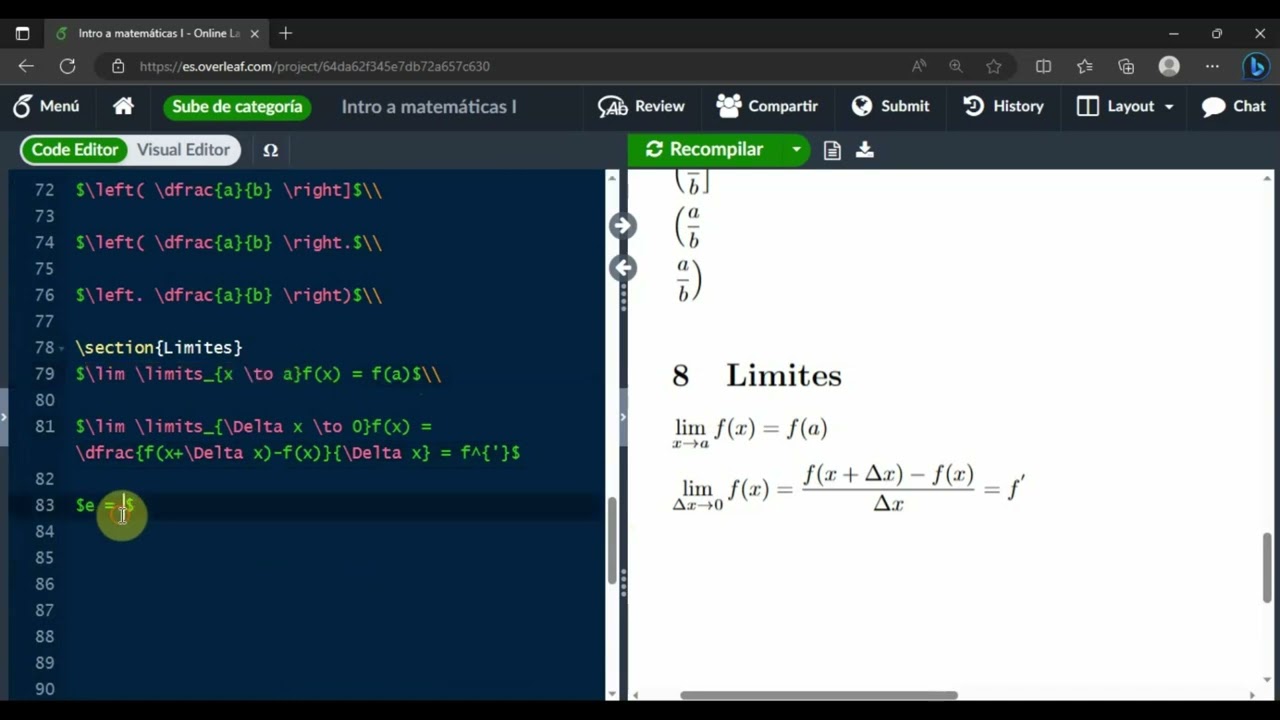Recompile the document
The height and width of the screenshot is (720, 1280).
[x=705, y=149]
